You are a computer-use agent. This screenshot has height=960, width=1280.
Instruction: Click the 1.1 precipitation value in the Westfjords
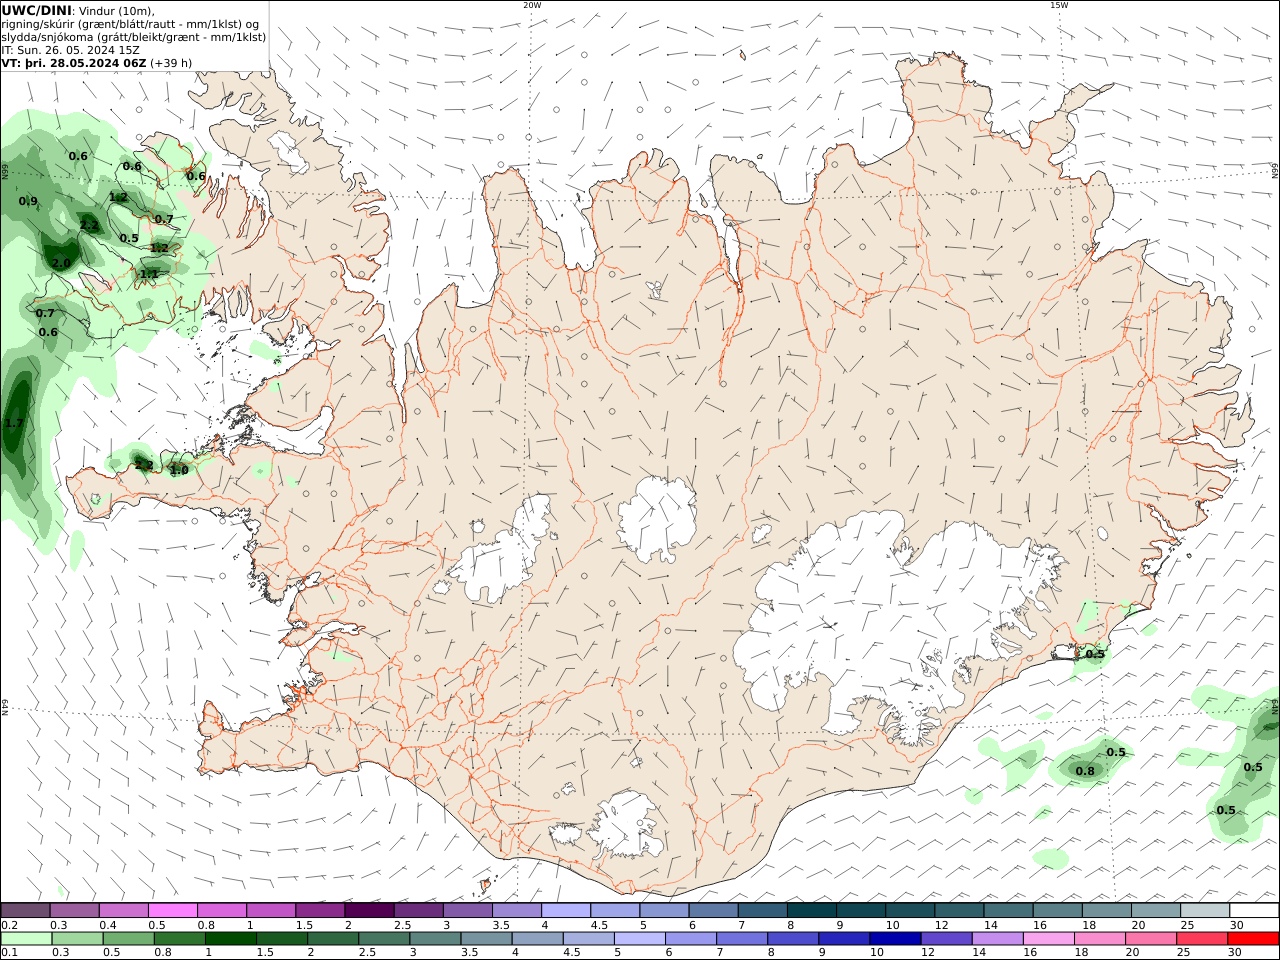tap(149, 273)
